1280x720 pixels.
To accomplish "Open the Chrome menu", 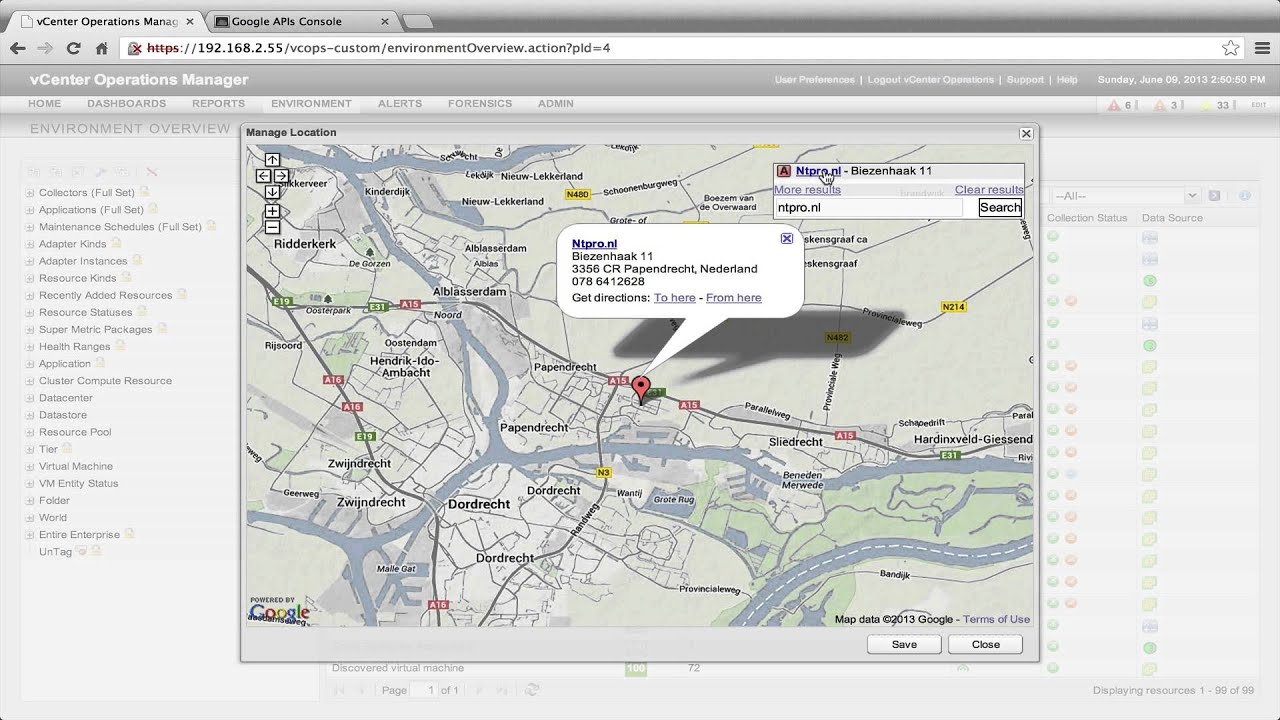I will (1262, 48).
